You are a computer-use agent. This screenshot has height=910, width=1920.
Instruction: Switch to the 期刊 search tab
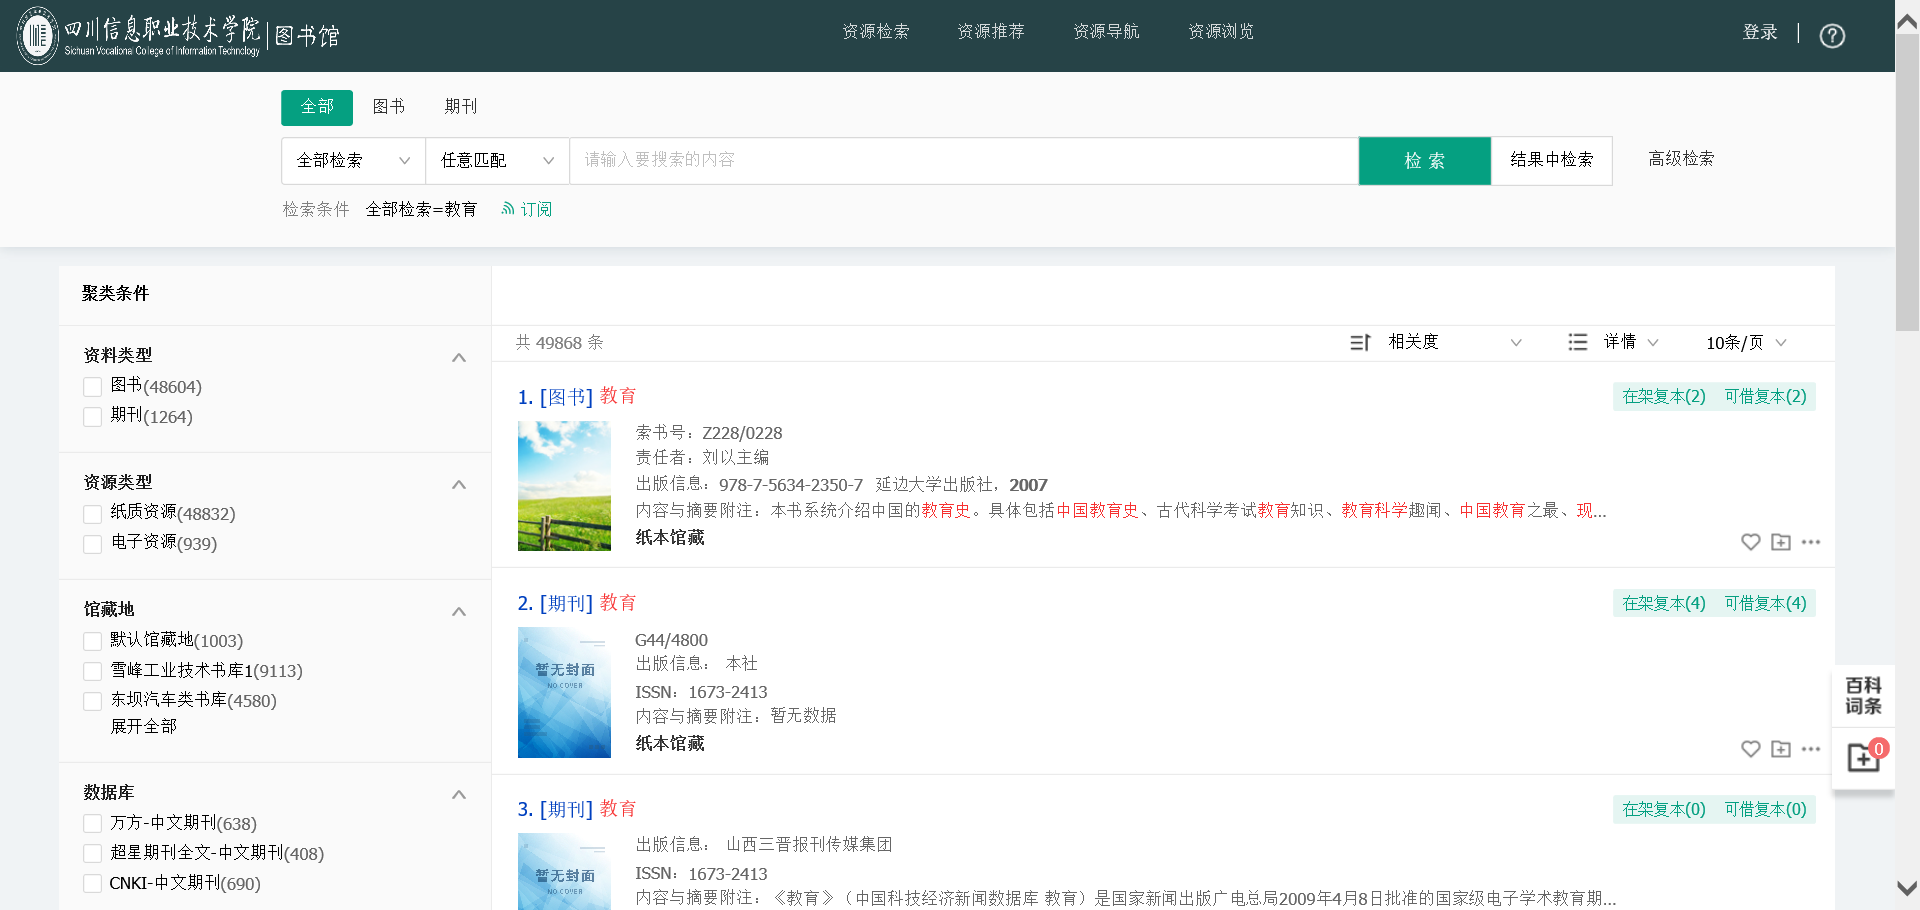click(x=460, y=107)
